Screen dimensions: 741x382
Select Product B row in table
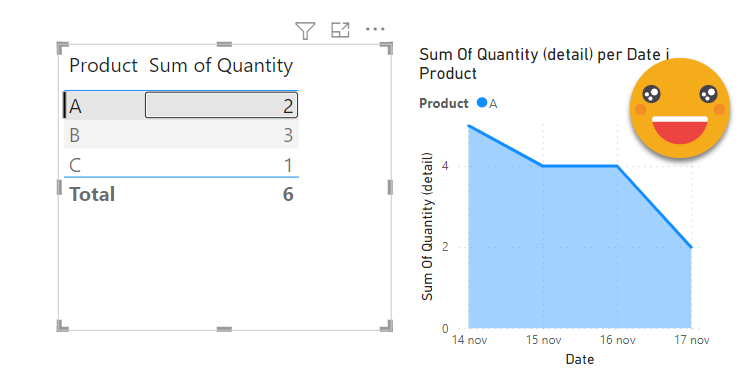click(181, 135)
